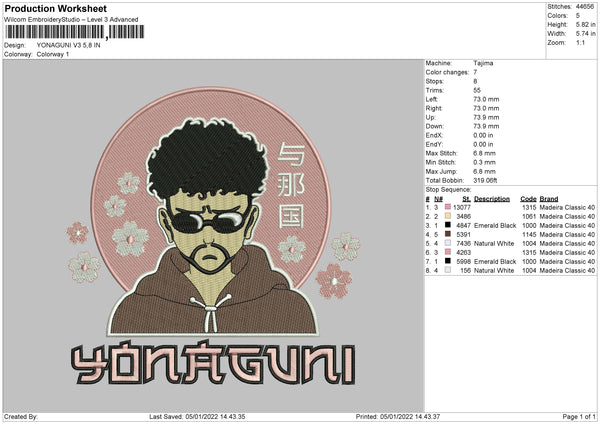Click the barcode under the worksheet title

tap(75, 32)
